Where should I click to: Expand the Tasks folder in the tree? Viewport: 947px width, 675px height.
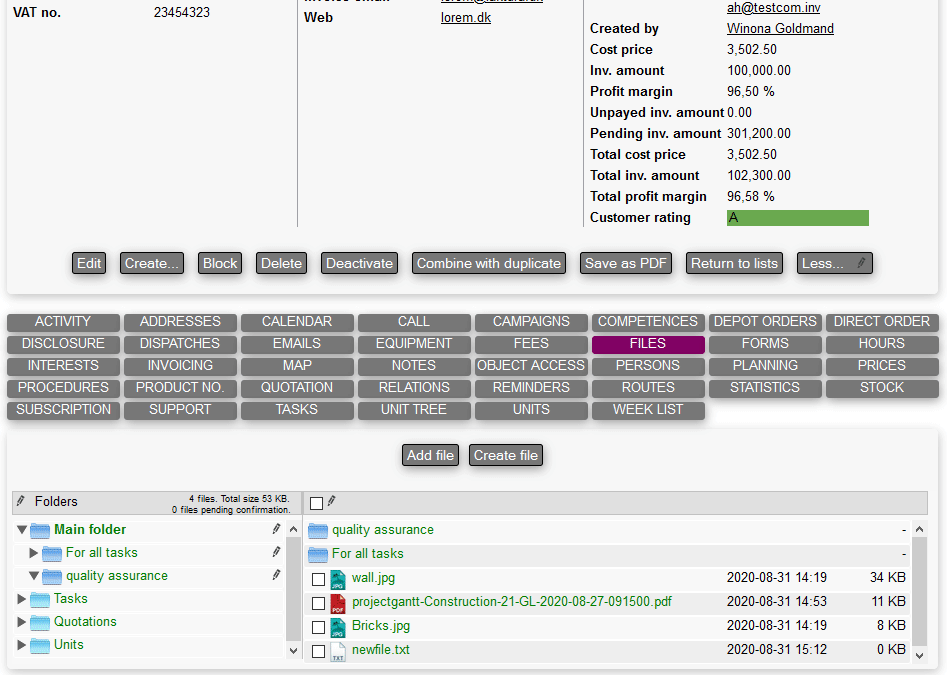(x=22, y=599)
